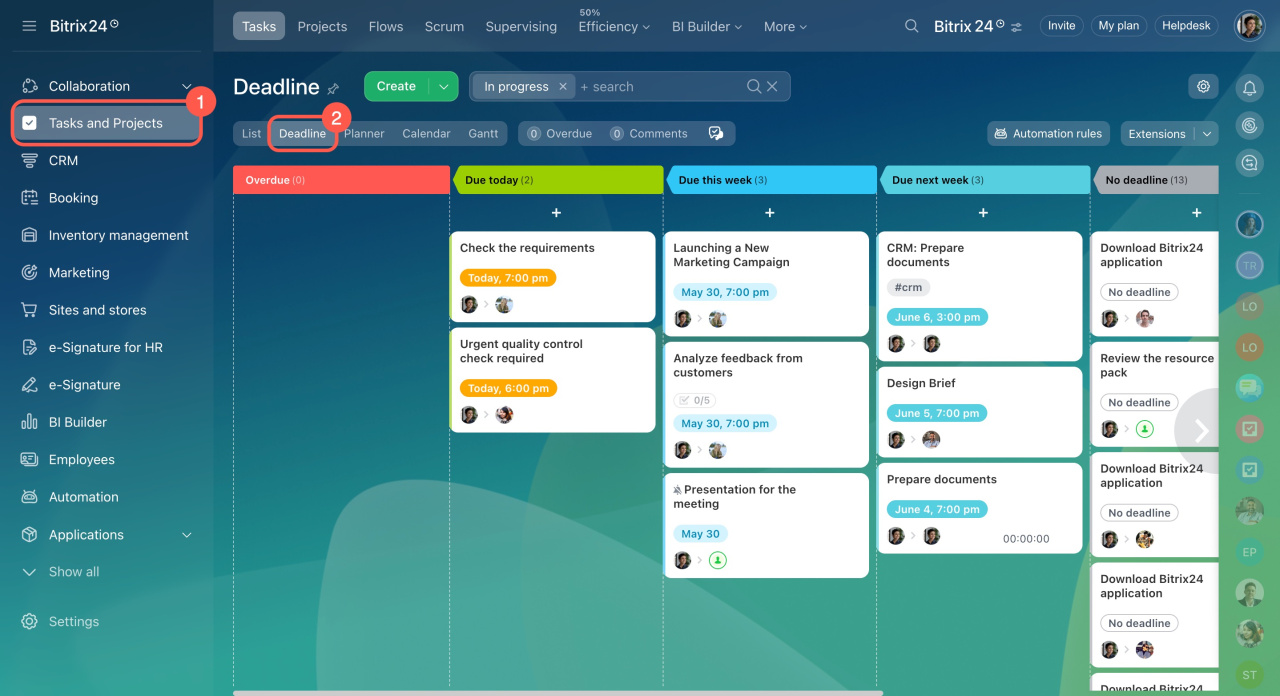Remove the In progress filter chip
1280x696 pixels.
tap(563, 87)
